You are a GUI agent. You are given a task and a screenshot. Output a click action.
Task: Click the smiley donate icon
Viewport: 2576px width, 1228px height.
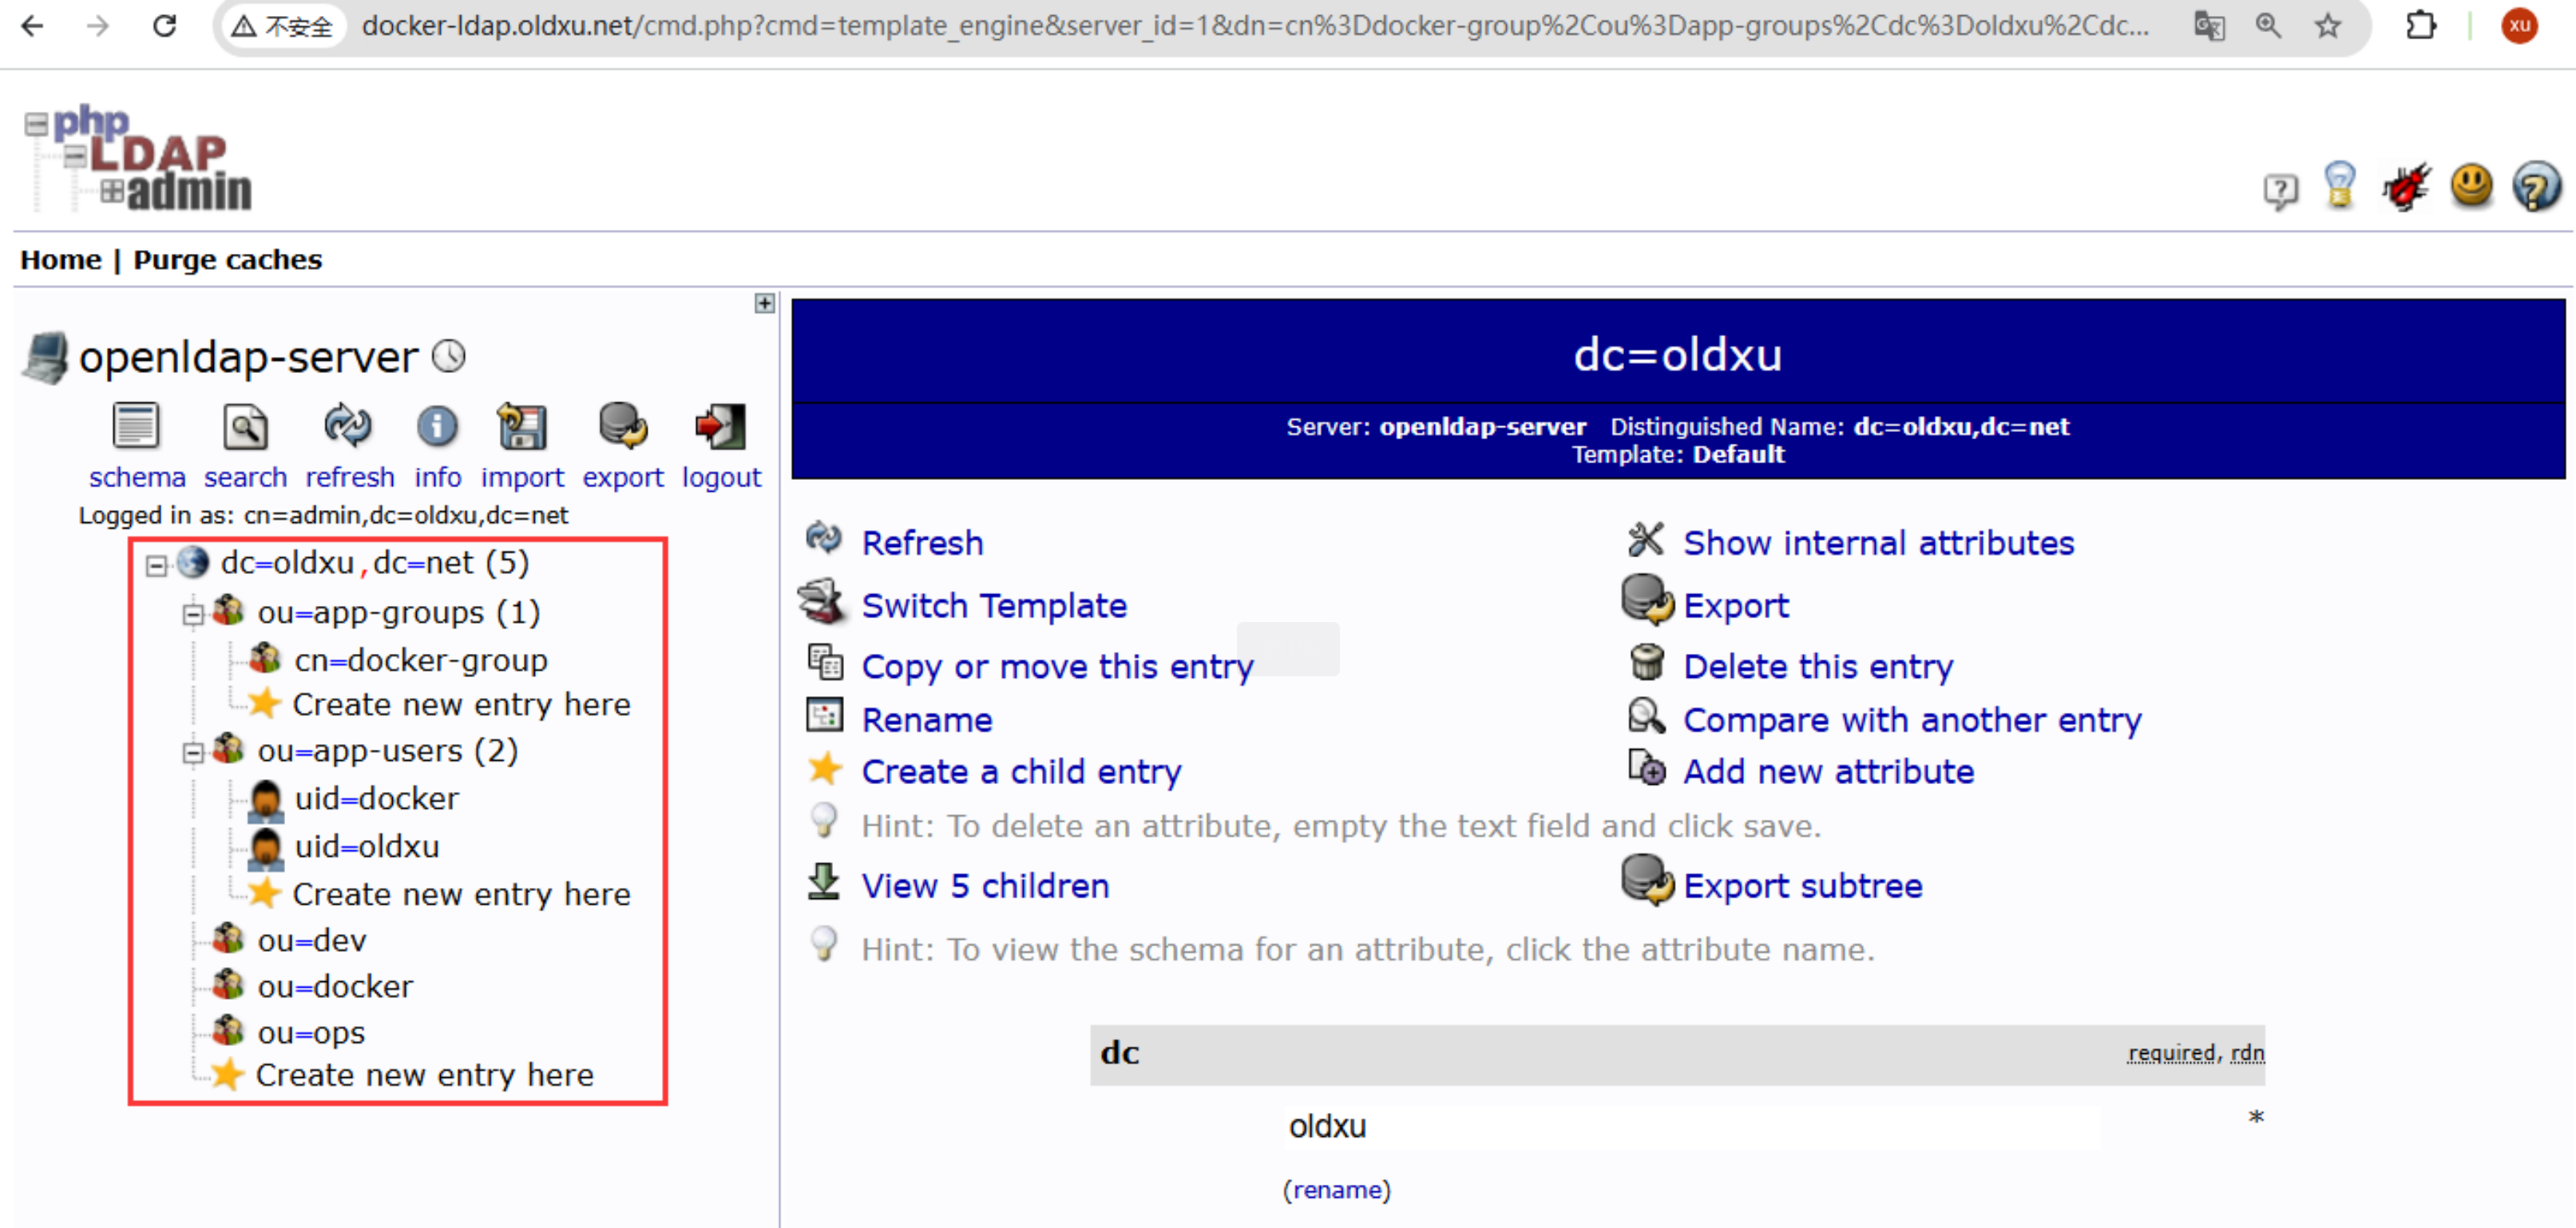pos(2471,187)
